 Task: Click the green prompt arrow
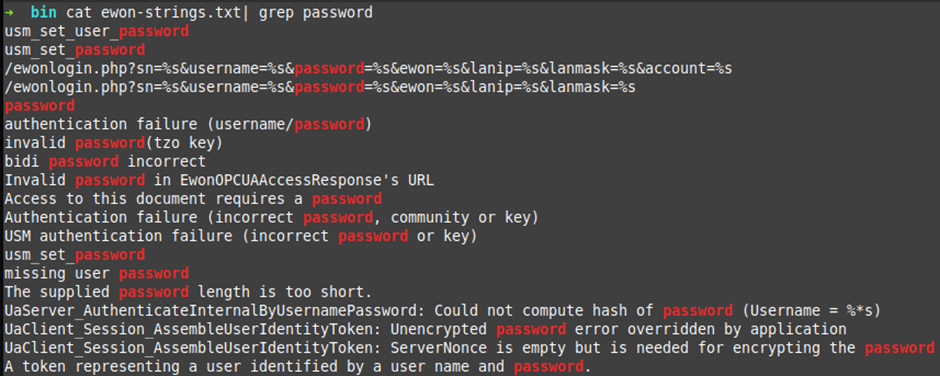pos(8,13)
